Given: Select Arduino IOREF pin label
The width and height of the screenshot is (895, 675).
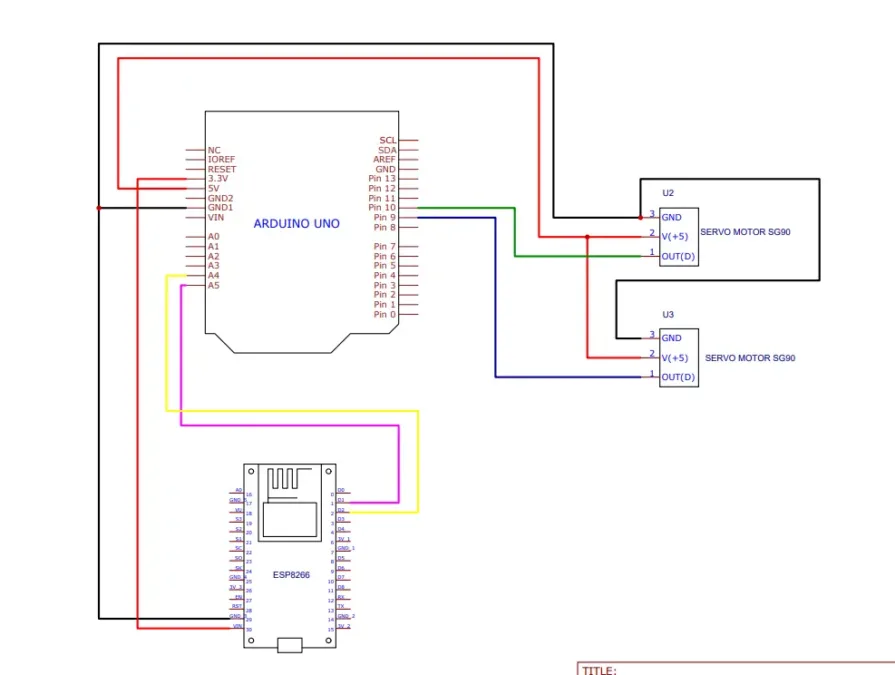Looking at the screenshot, I should coord(221,159).
